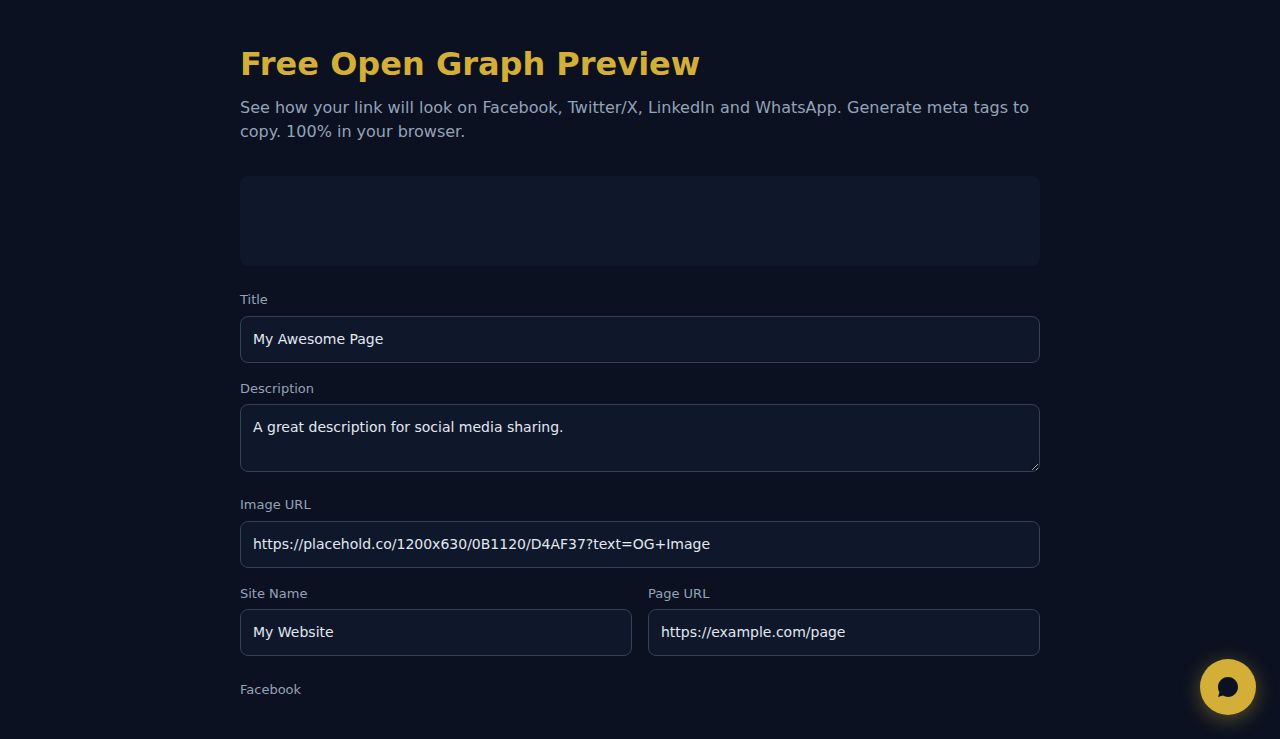Click the Description textarea resize handle
Screen dimensions: 1280x739
(1033, 465)
